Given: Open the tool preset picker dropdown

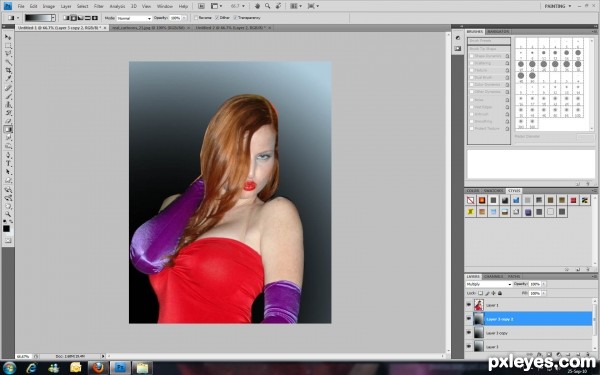Looking at the screenshot, I should [x=17, y=18].
